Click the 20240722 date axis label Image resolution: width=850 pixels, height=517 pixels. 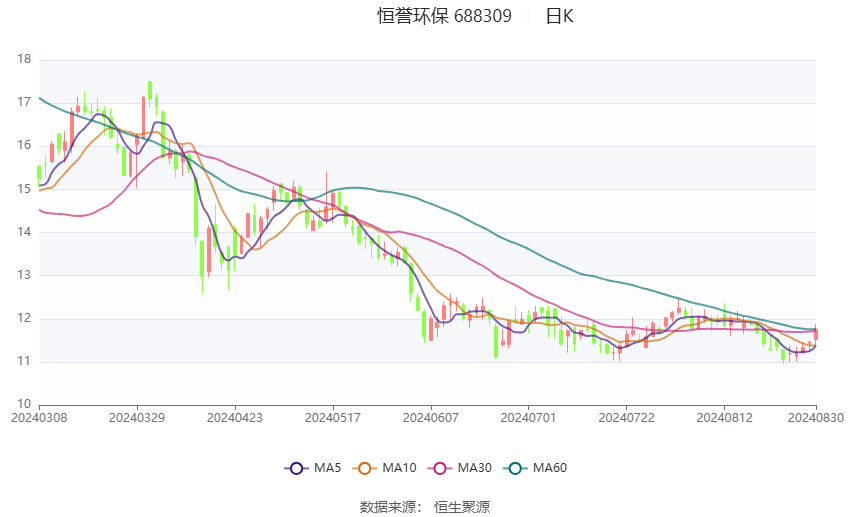pyautogui.click(x=624, y=416)
